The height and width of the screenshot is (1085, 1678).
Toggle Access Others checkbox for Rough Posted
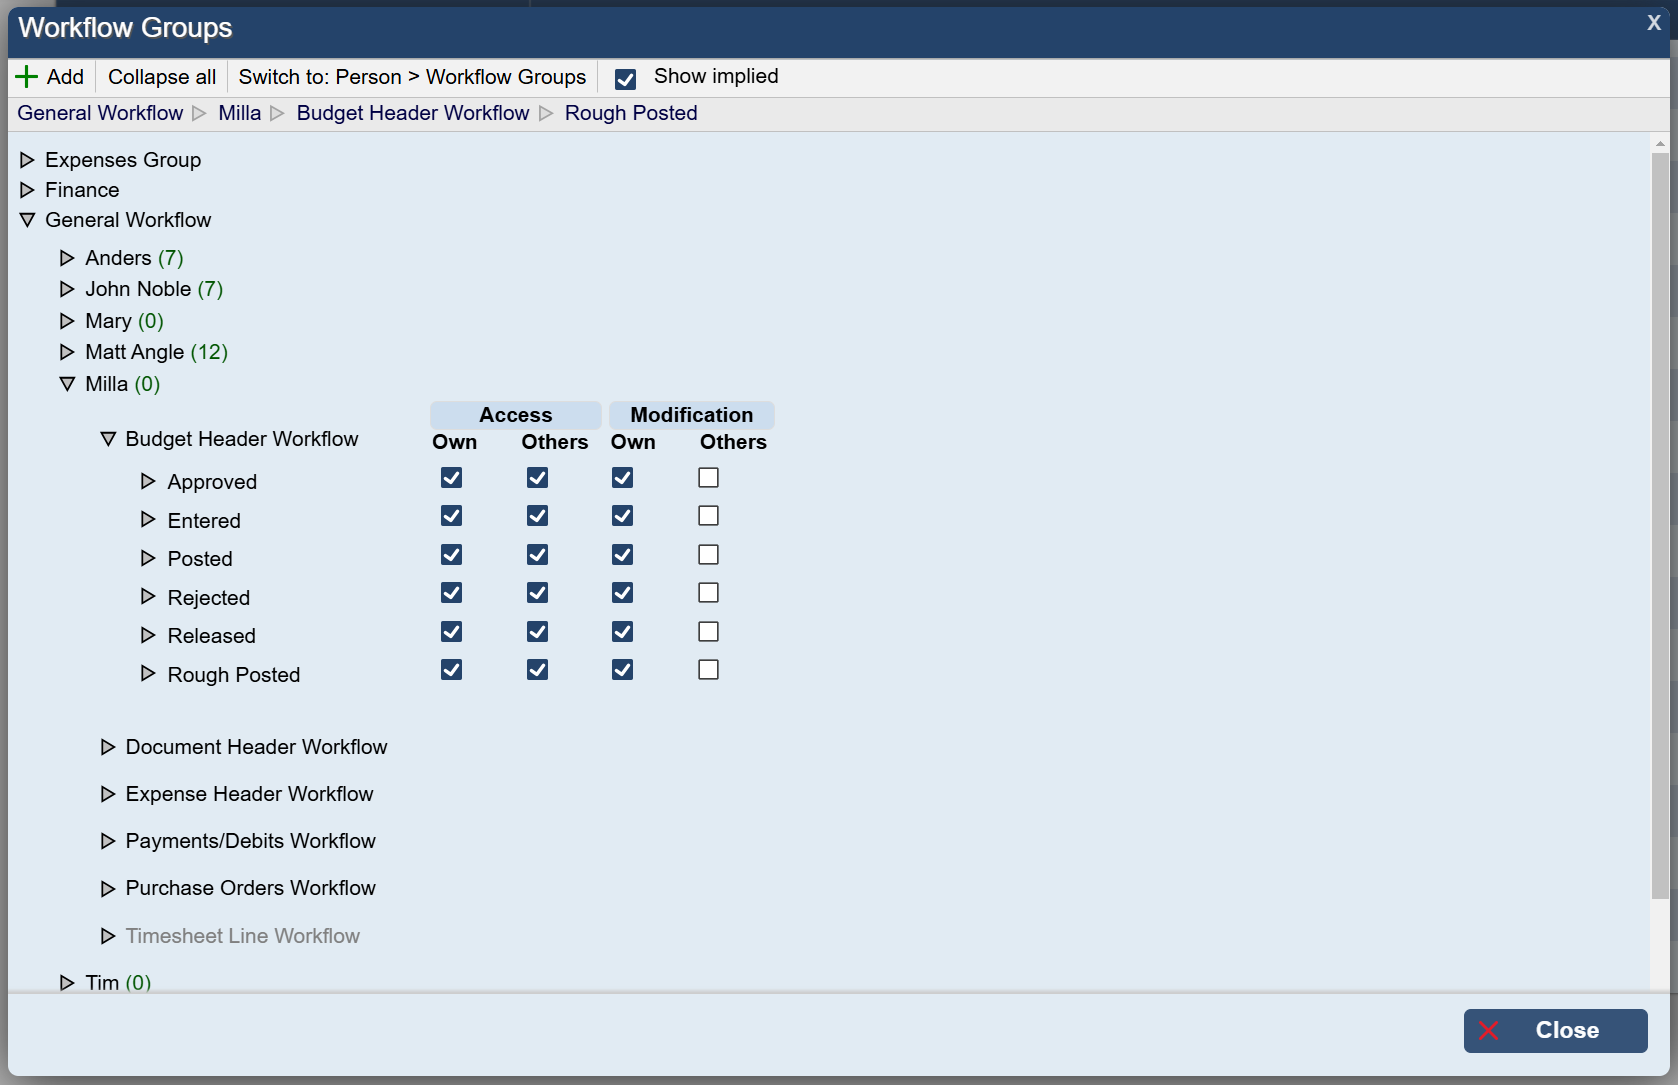click(x=537, y=670)
